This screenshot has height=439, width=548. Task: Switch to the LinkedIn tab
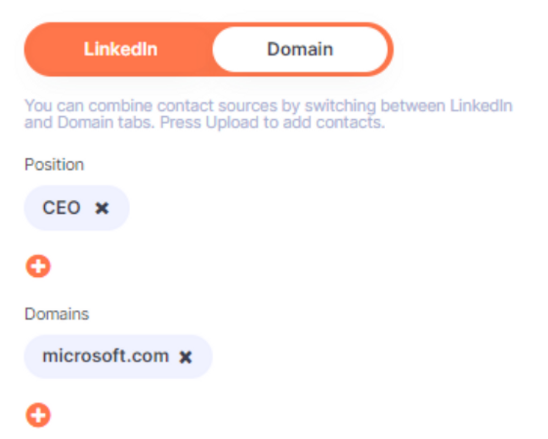(121, 49)
